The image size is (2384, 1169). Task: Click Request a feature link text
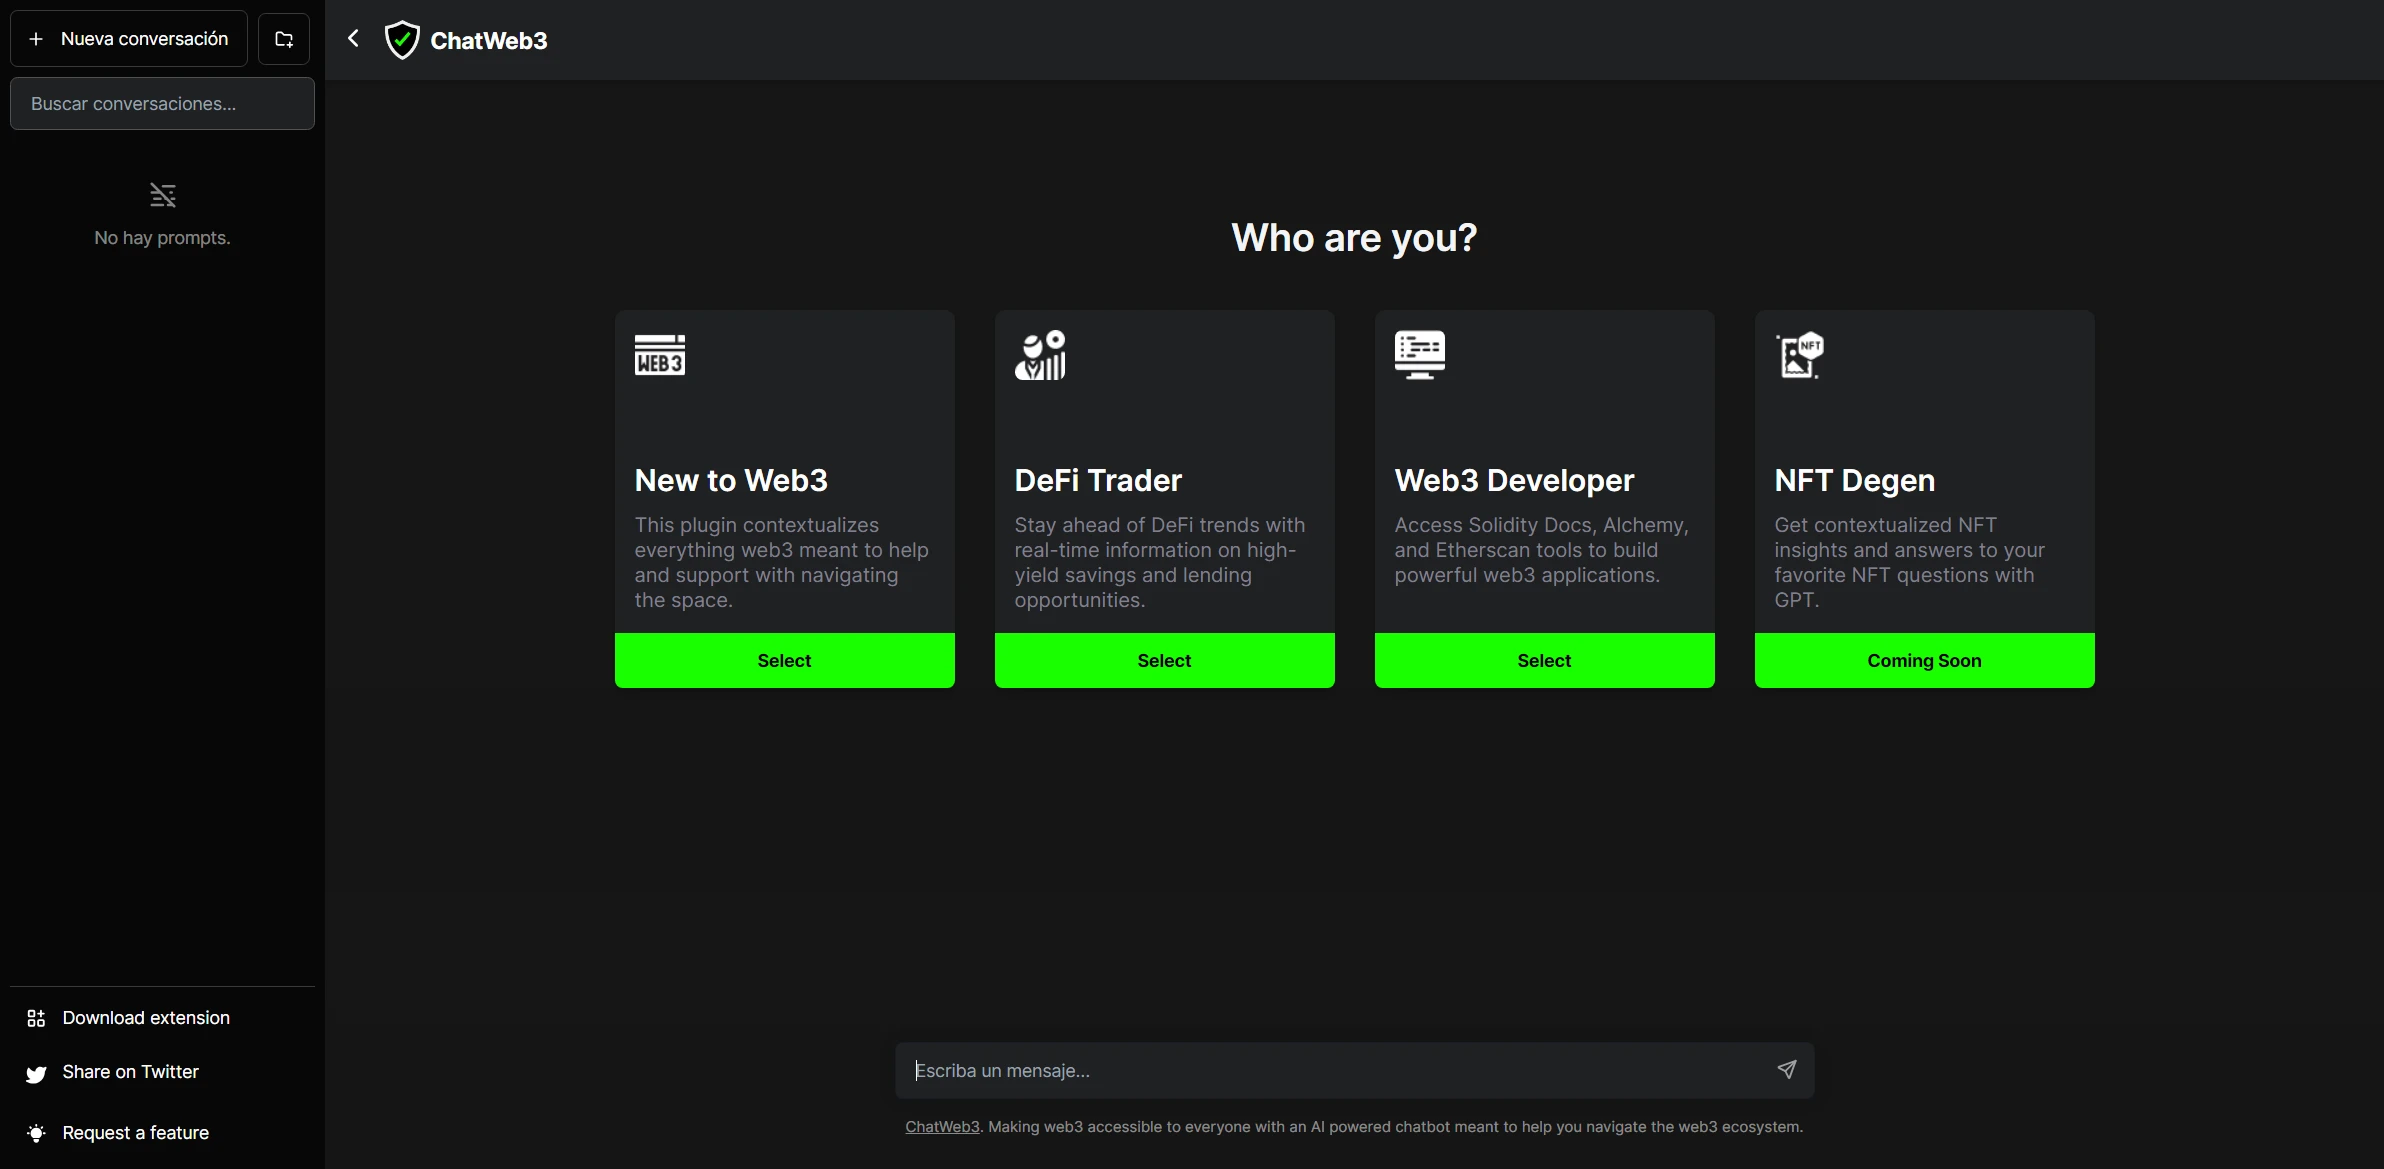click(x=135, y=1133)
